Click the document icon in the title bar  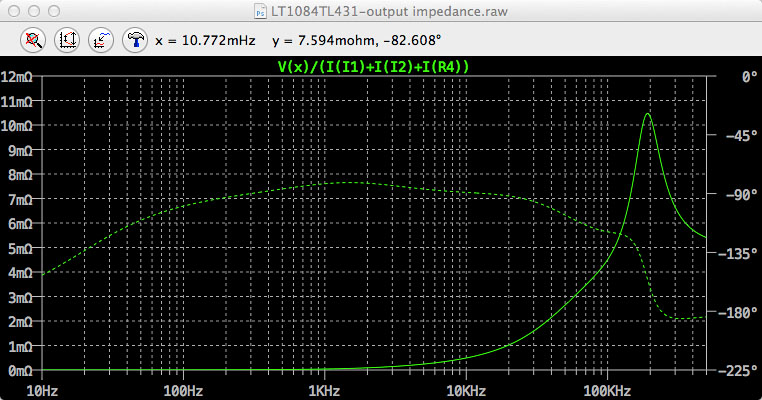pos(260,11)
